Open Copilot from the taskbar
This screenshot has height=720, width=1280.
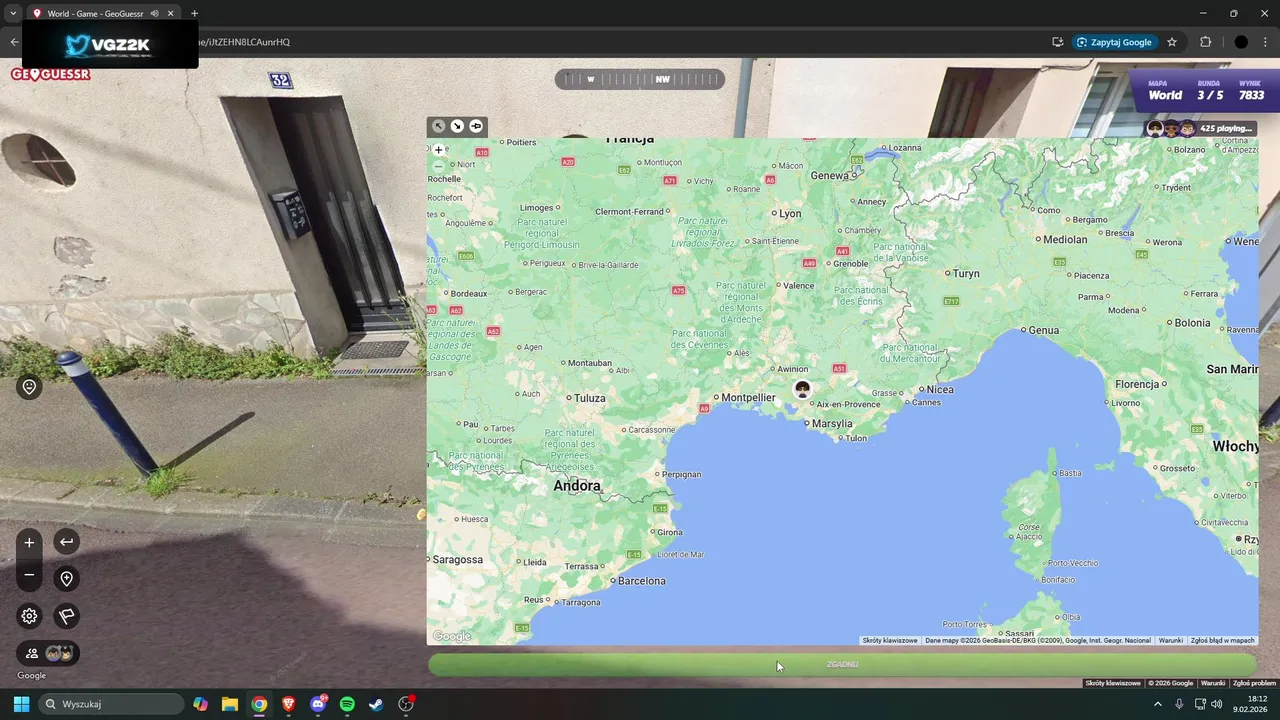pos(201,704)
